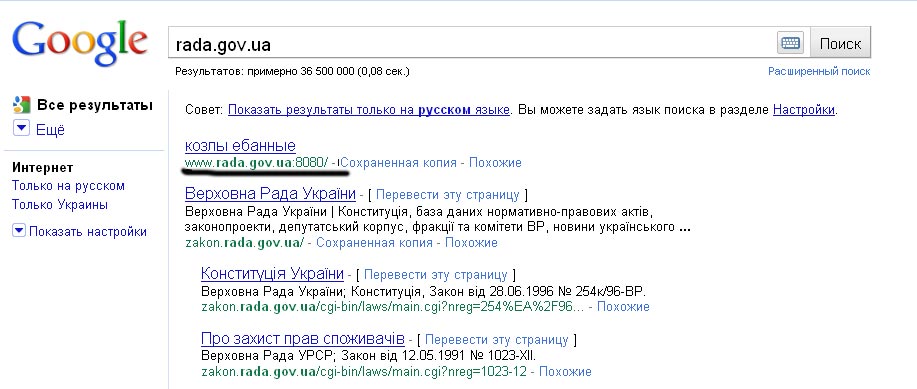Open Конституція України result
This screenshot has height=389, width=917.
(x=272, y=274)
